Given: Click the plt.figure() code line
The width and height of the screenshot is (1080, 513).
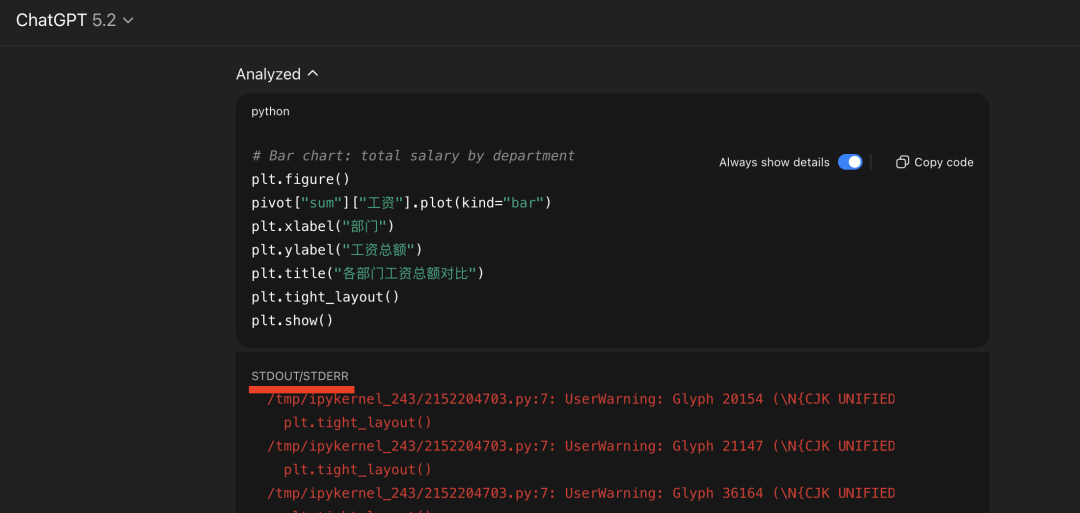Looking at the screenshot, I should pyautogui.click(x=301, y=180).
